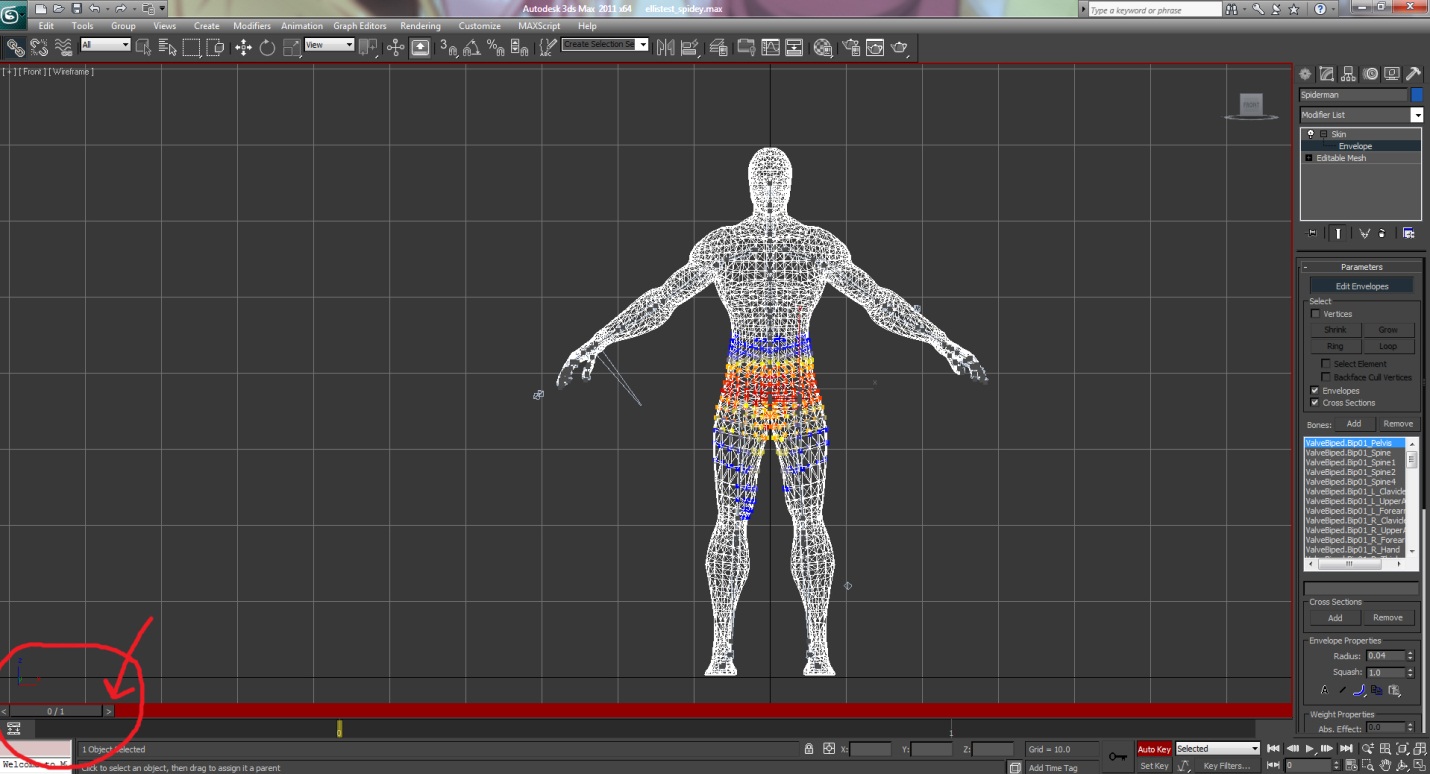Activate the Select and Rotate tool

[x=267, y=47]
